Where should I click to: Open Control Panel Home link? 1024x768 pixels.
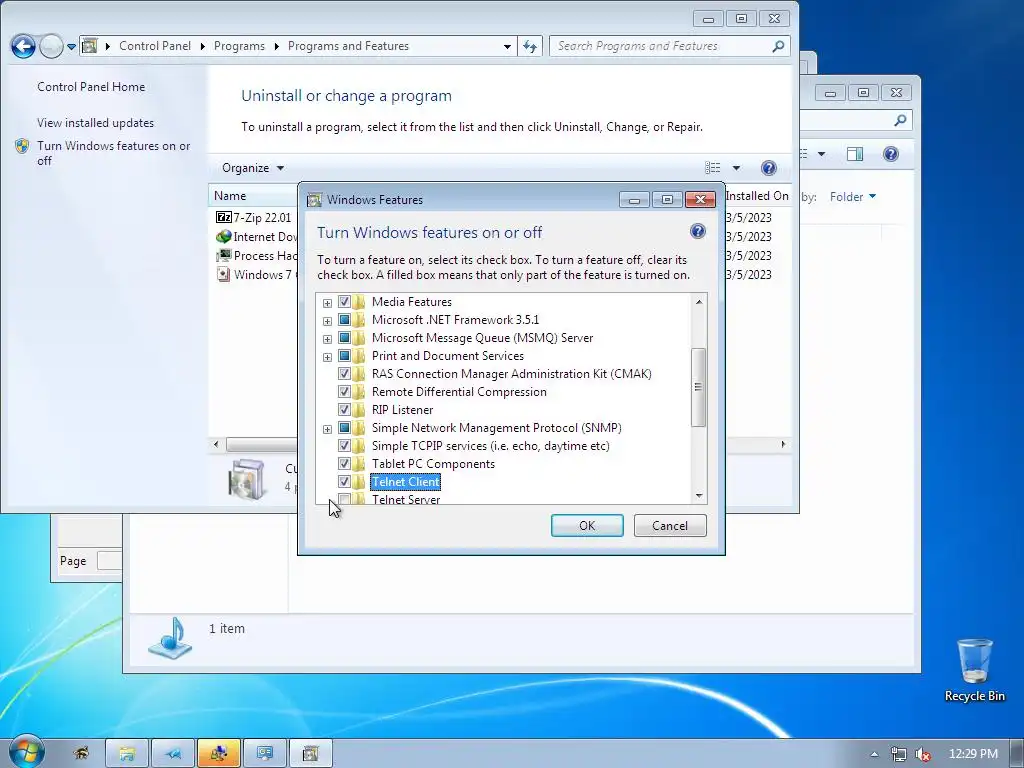point(91,87)
